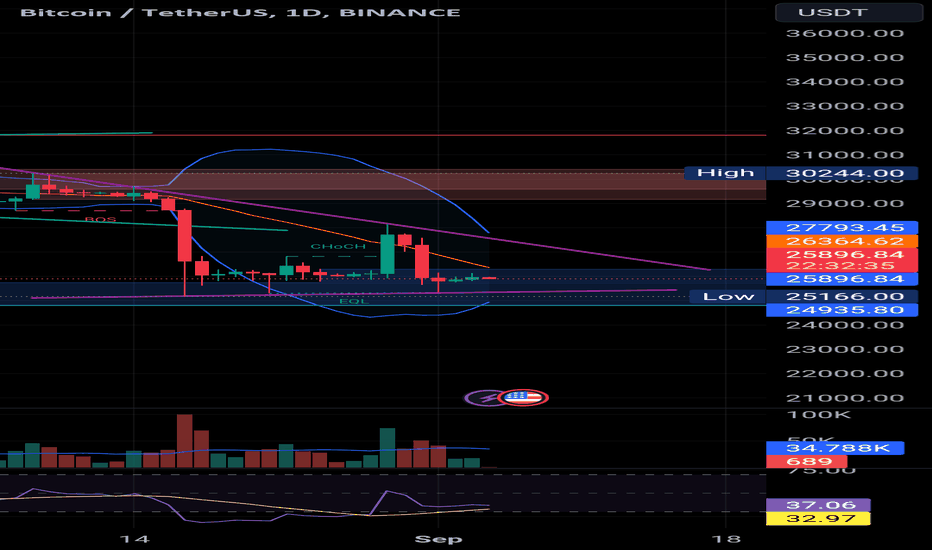Select the Low price label
932x550 pixels.
coord(728,296)
